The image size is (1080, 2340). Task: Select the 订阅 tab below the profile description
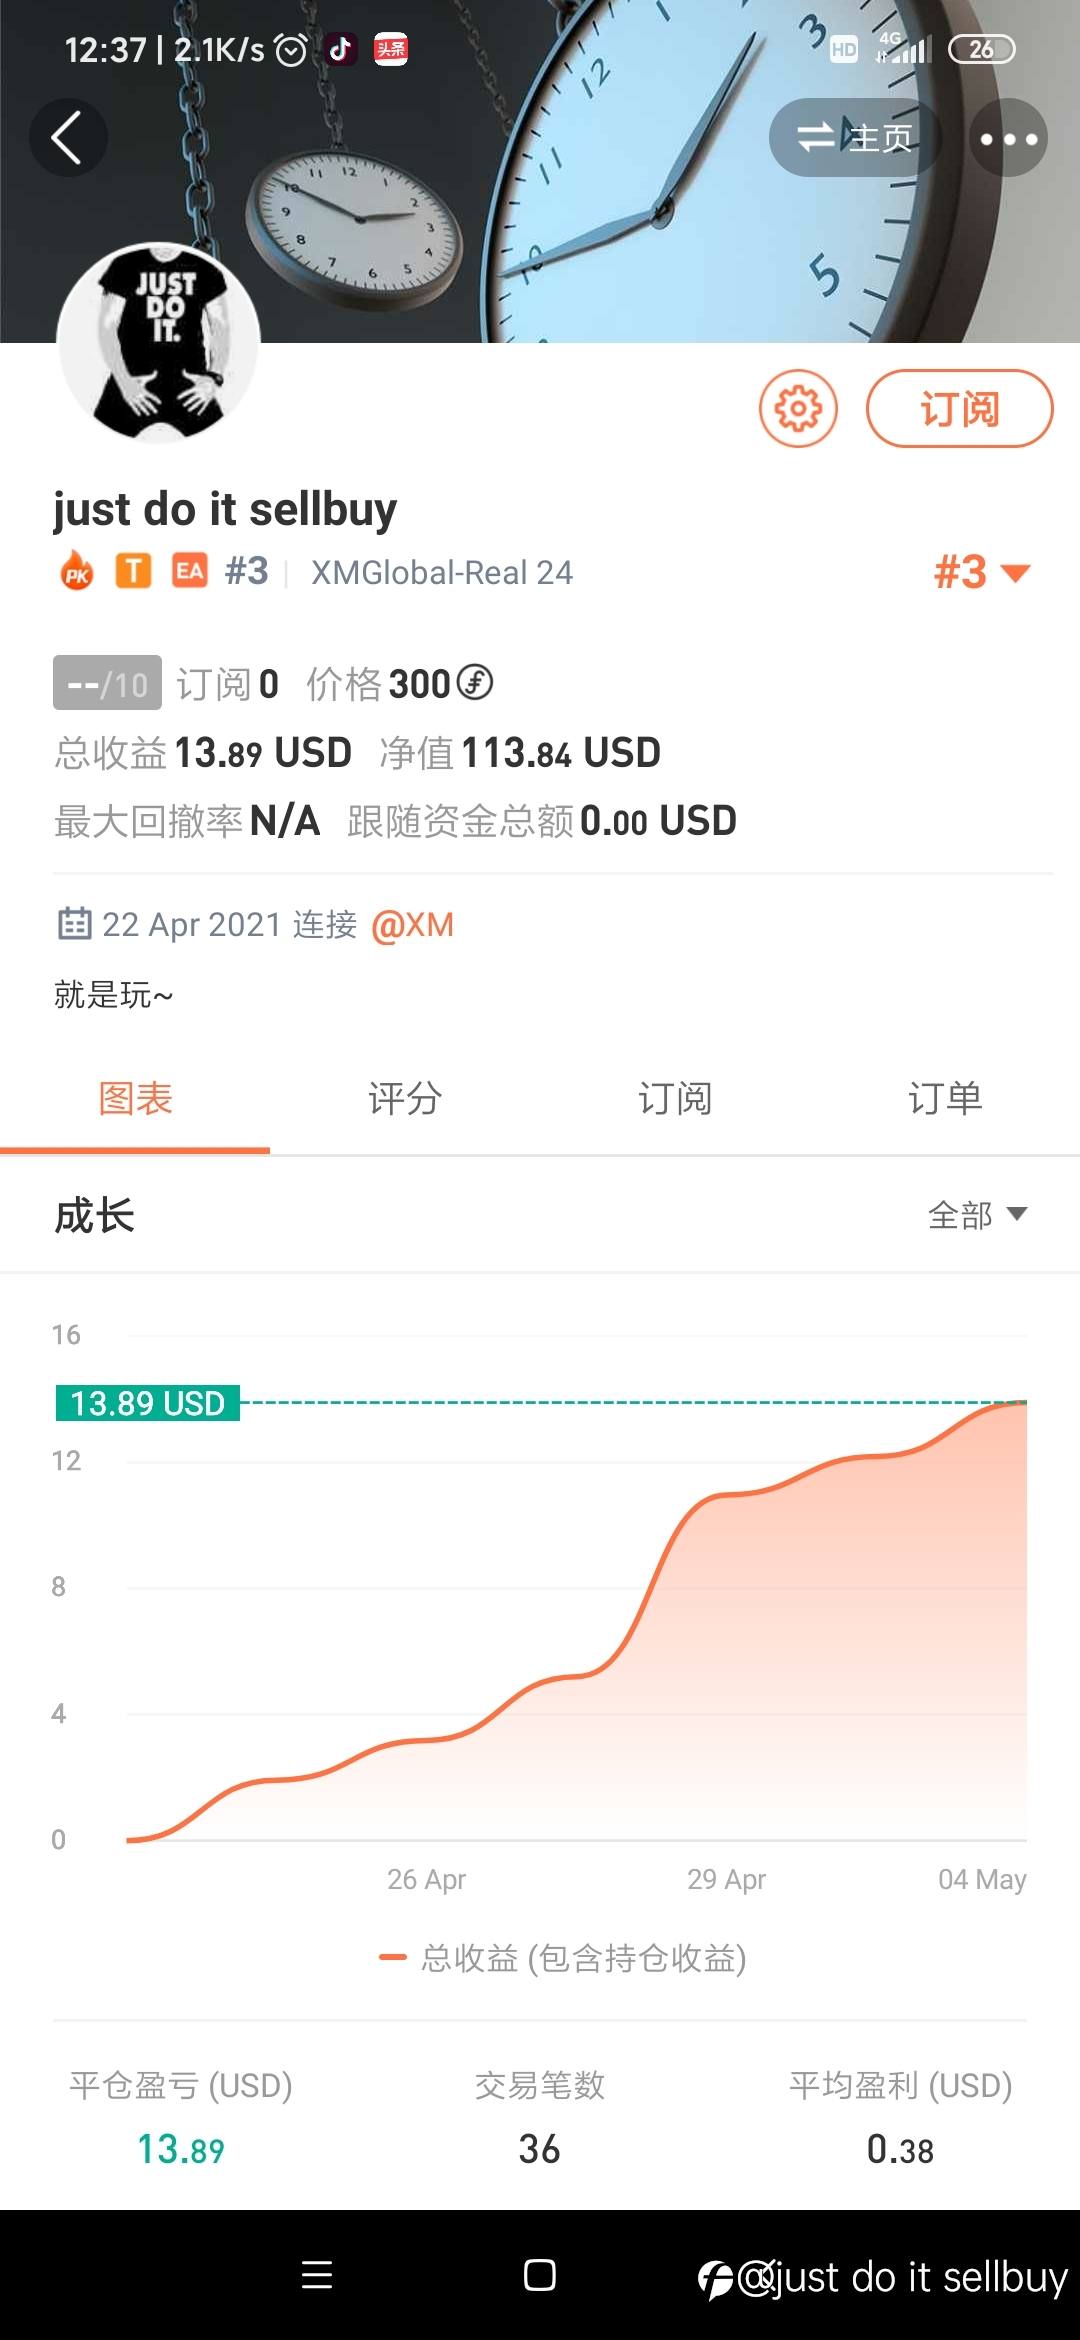(675, 1098)
